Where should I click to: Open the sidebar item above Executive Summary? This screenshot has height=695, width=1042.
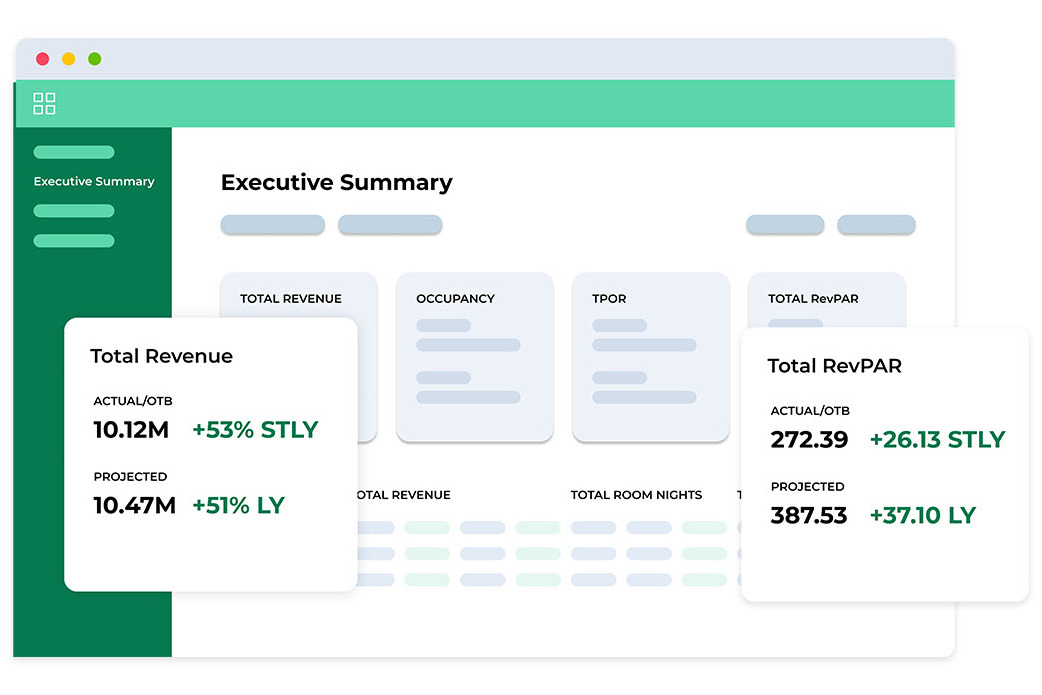74,152
